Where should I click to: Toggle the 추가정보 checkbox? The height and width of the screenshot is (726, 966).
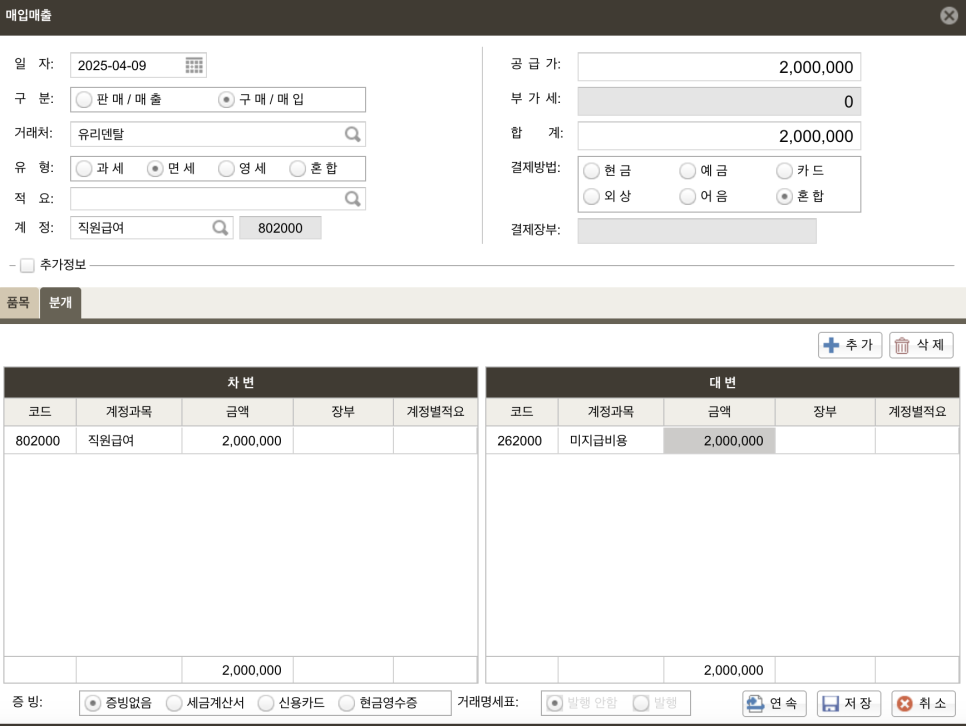pyautogui.click(x=27, y=265)
